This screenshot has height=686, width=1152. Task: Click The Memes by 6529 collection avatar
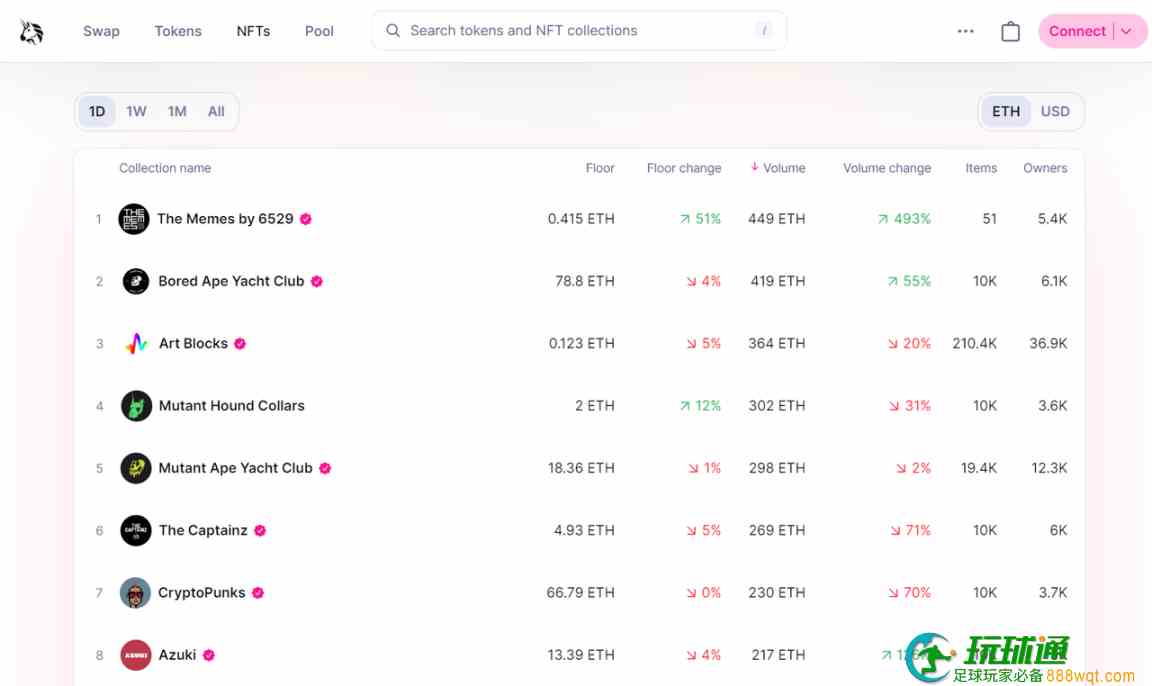(134, 219)
